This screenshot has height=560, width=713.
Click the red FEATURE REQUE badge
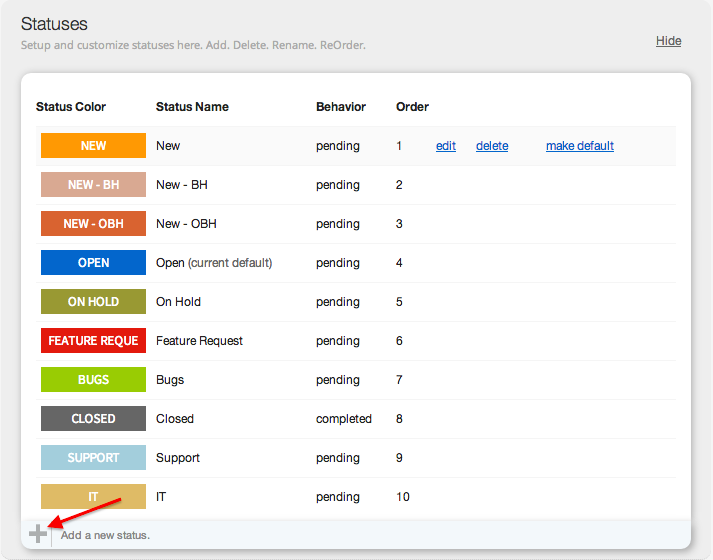click(x=93, y=340)
